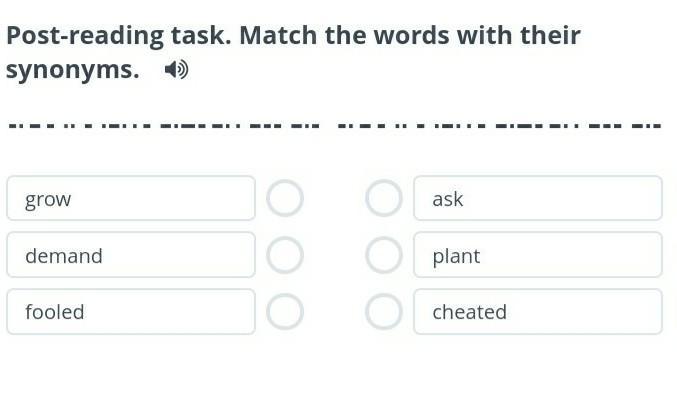Click the word Match in the heading

[x=278, y=35]
